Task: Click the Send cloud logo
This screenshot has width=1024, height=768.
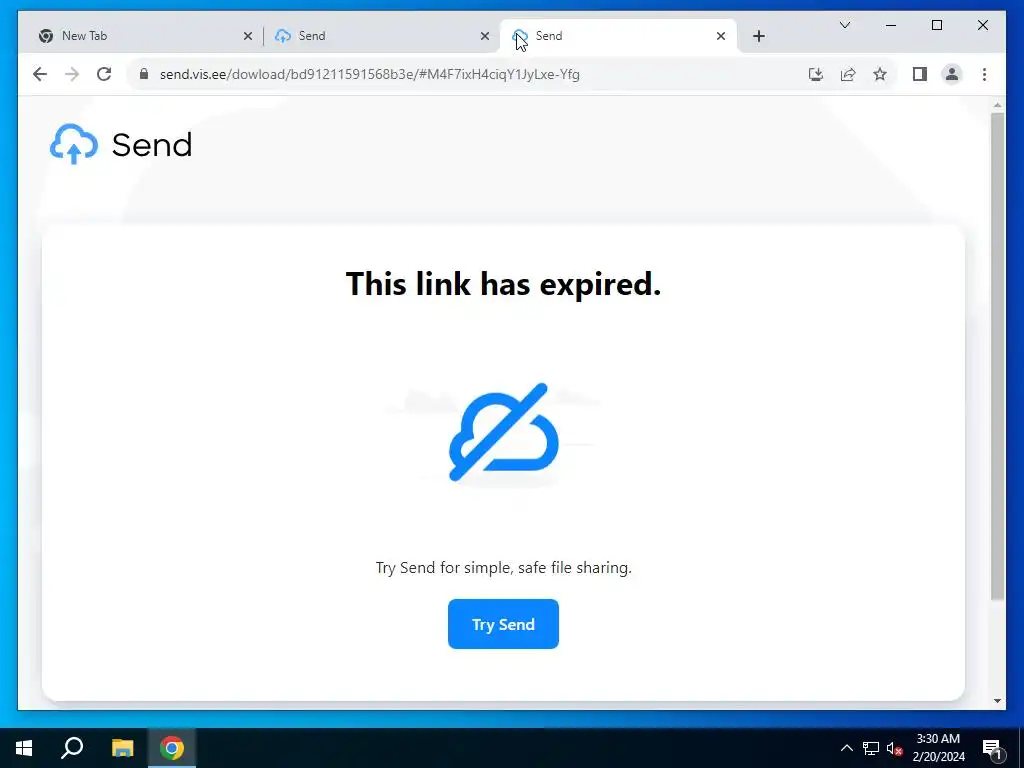Action: click(x=74, y=144)
